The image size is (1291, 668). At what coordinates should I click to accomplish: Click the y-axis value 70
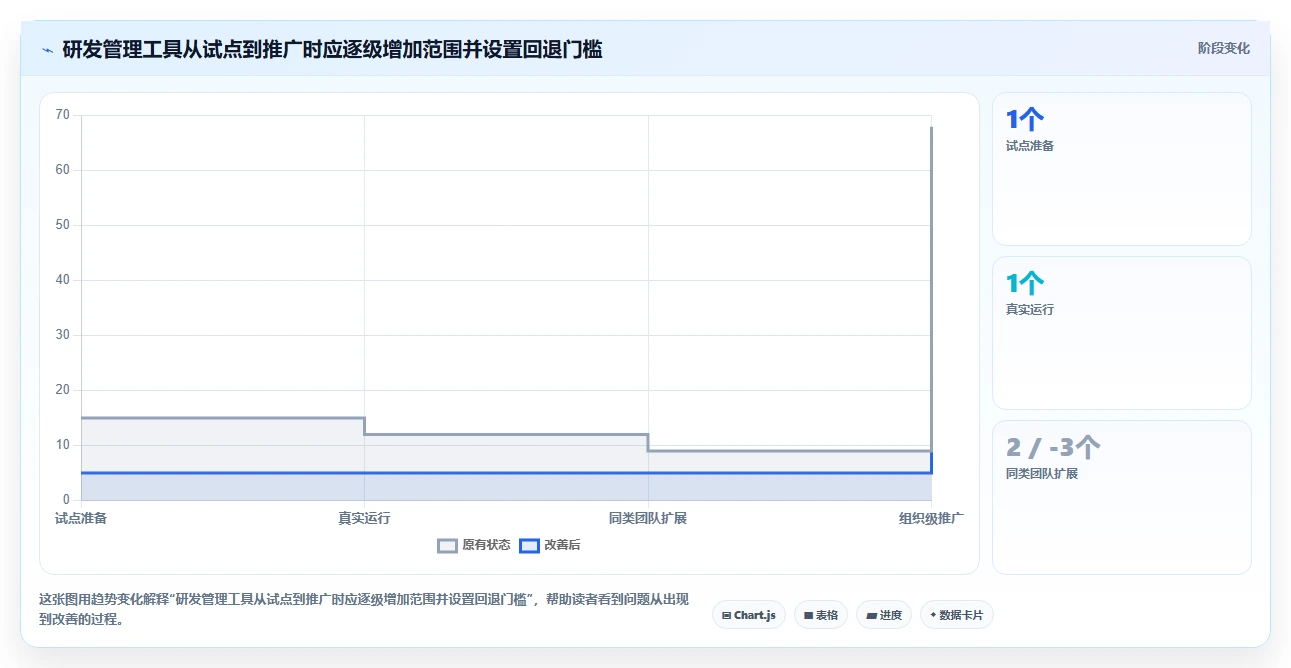[63, 115]
